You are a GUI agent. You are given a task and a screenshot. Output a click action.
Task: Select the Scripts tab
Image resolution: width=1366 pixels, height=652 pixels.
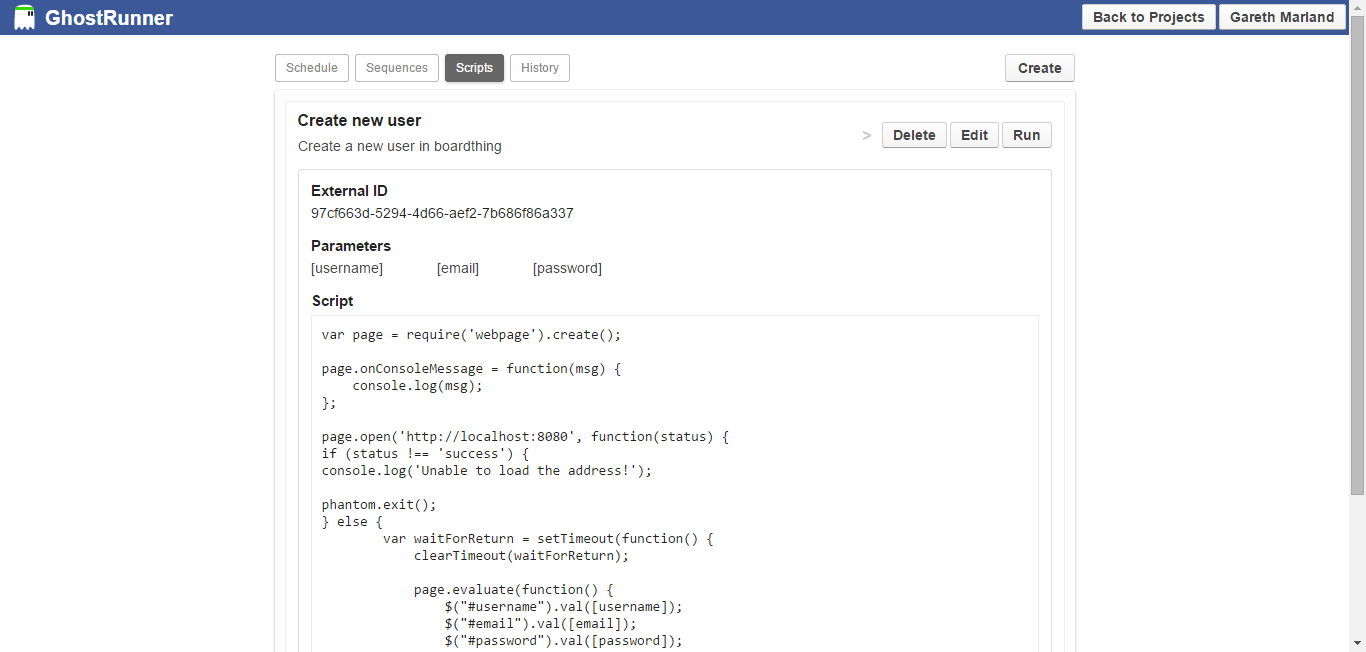474,68
